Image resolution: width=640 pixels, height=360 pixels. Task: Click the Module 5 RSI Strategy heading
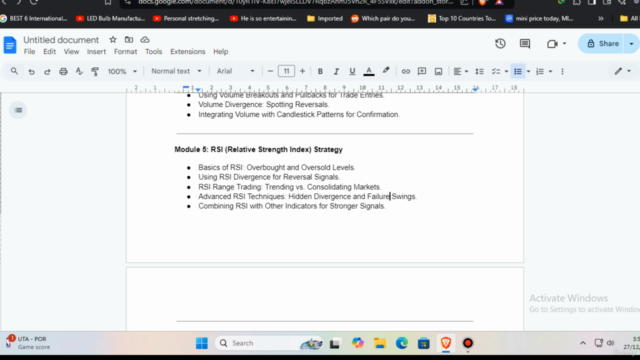point(258,150)
